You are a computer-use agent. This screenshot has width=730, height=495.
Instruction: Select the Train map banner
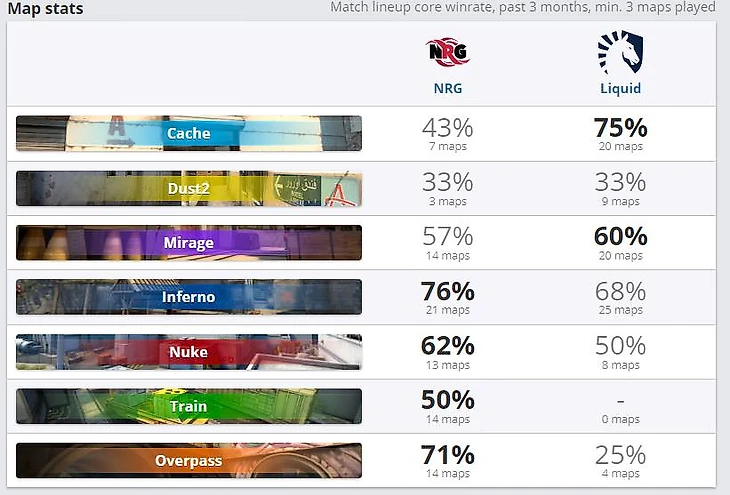click(189, 406)
